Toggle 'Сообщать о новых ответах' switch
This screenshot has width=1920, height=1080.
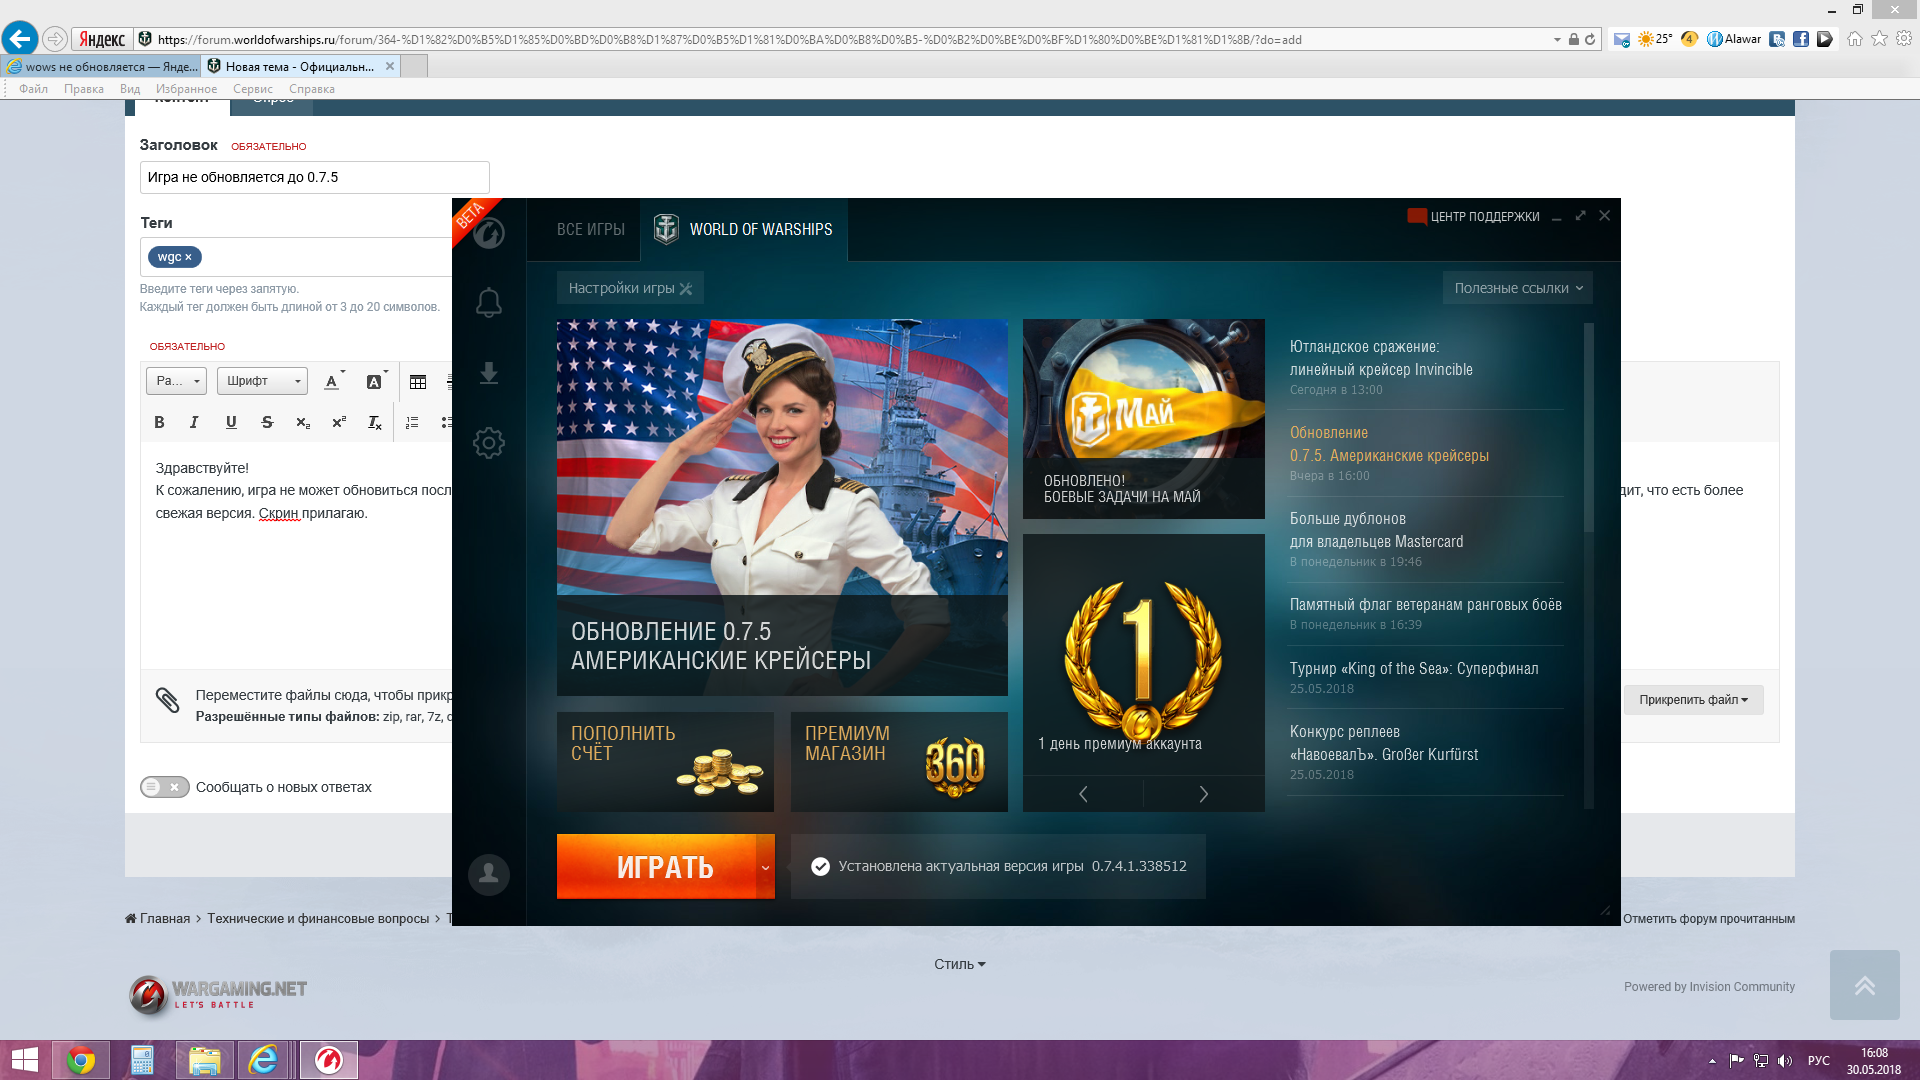[165, 787]
